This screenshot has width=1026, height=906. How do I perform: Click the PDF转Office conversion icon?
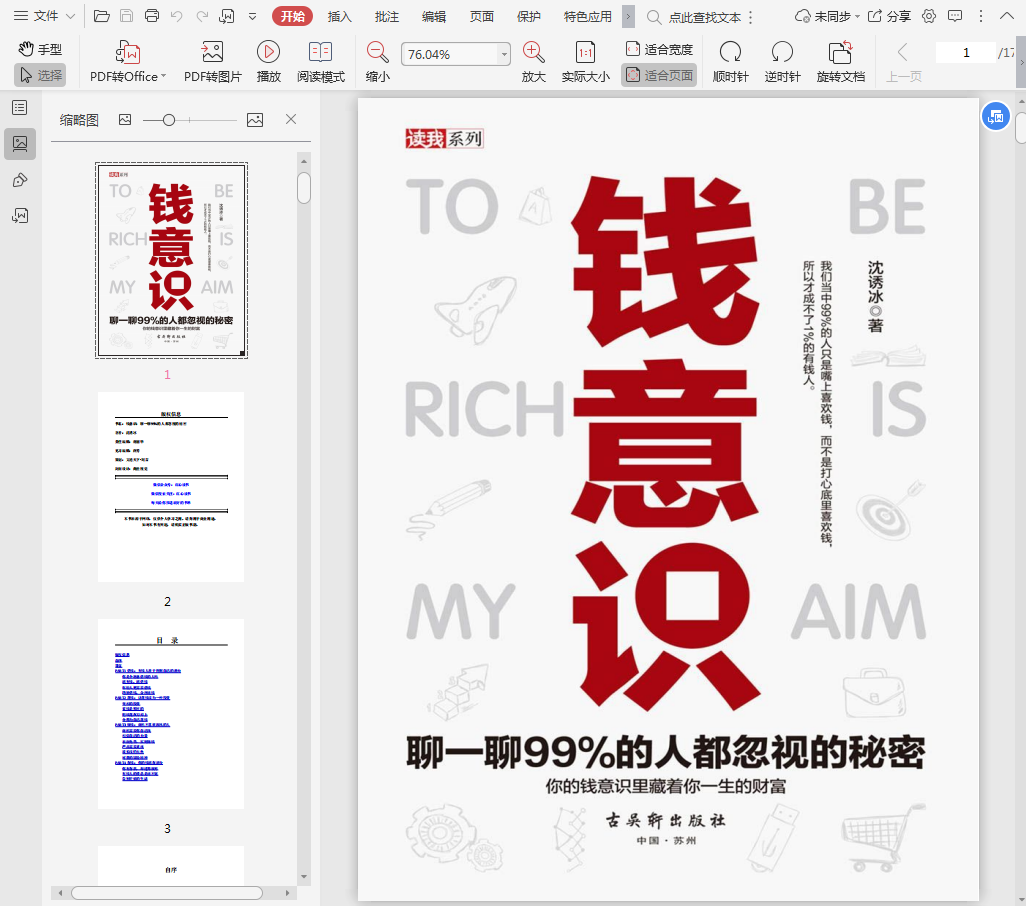pos(128,53)
